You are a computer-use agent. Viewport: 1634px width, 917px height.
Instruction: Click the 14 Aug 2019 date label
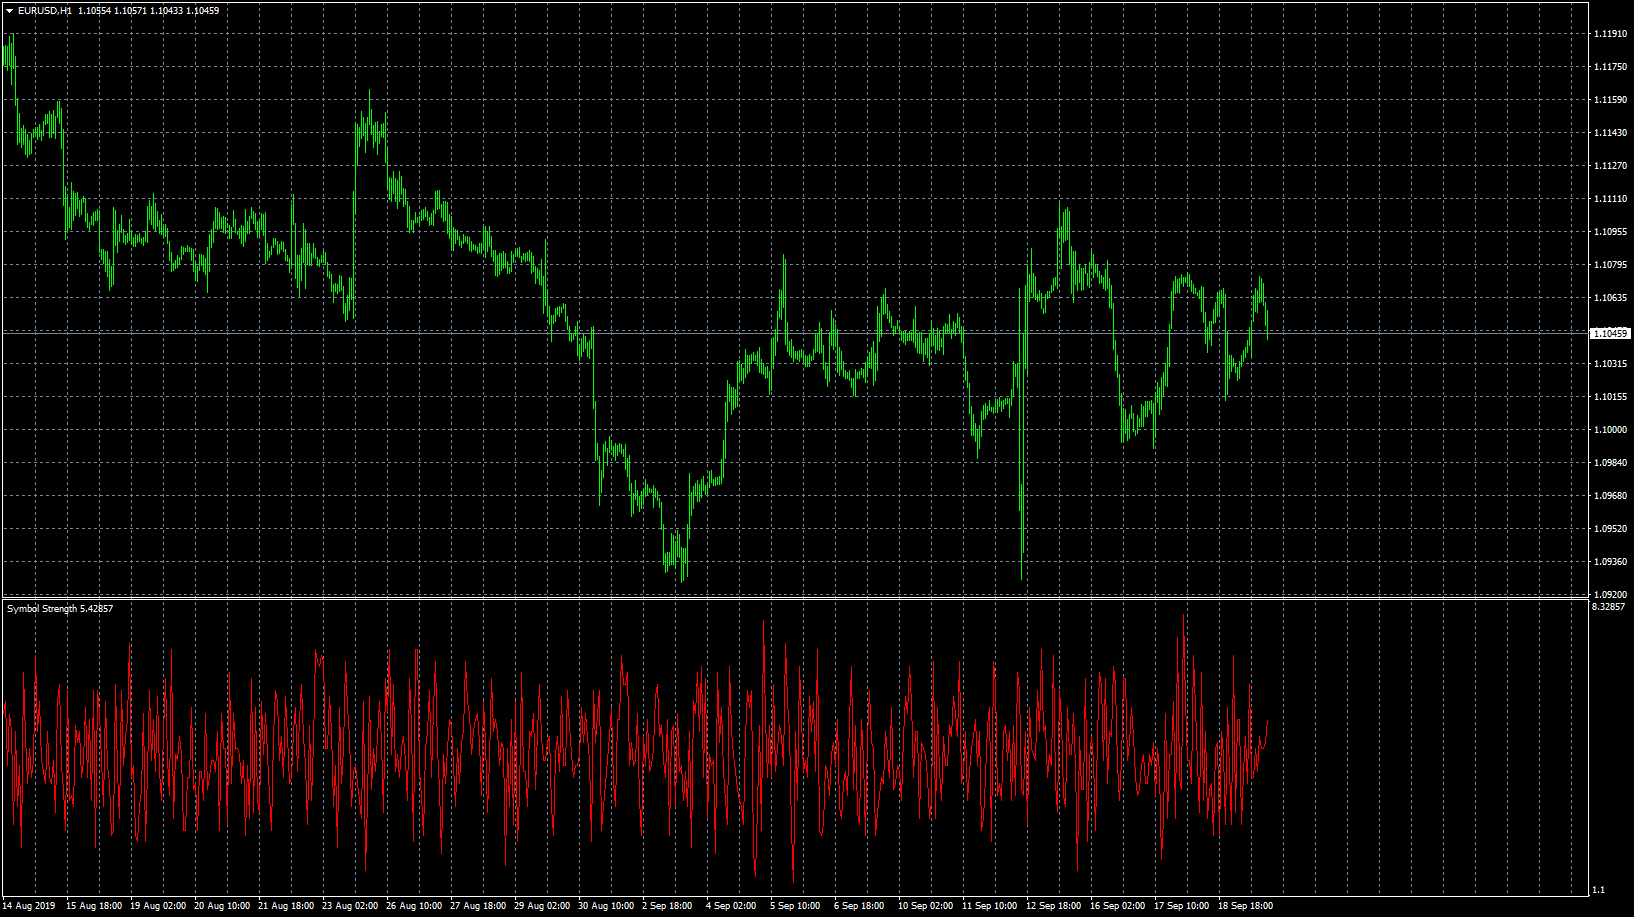click(x=29, y=906)
